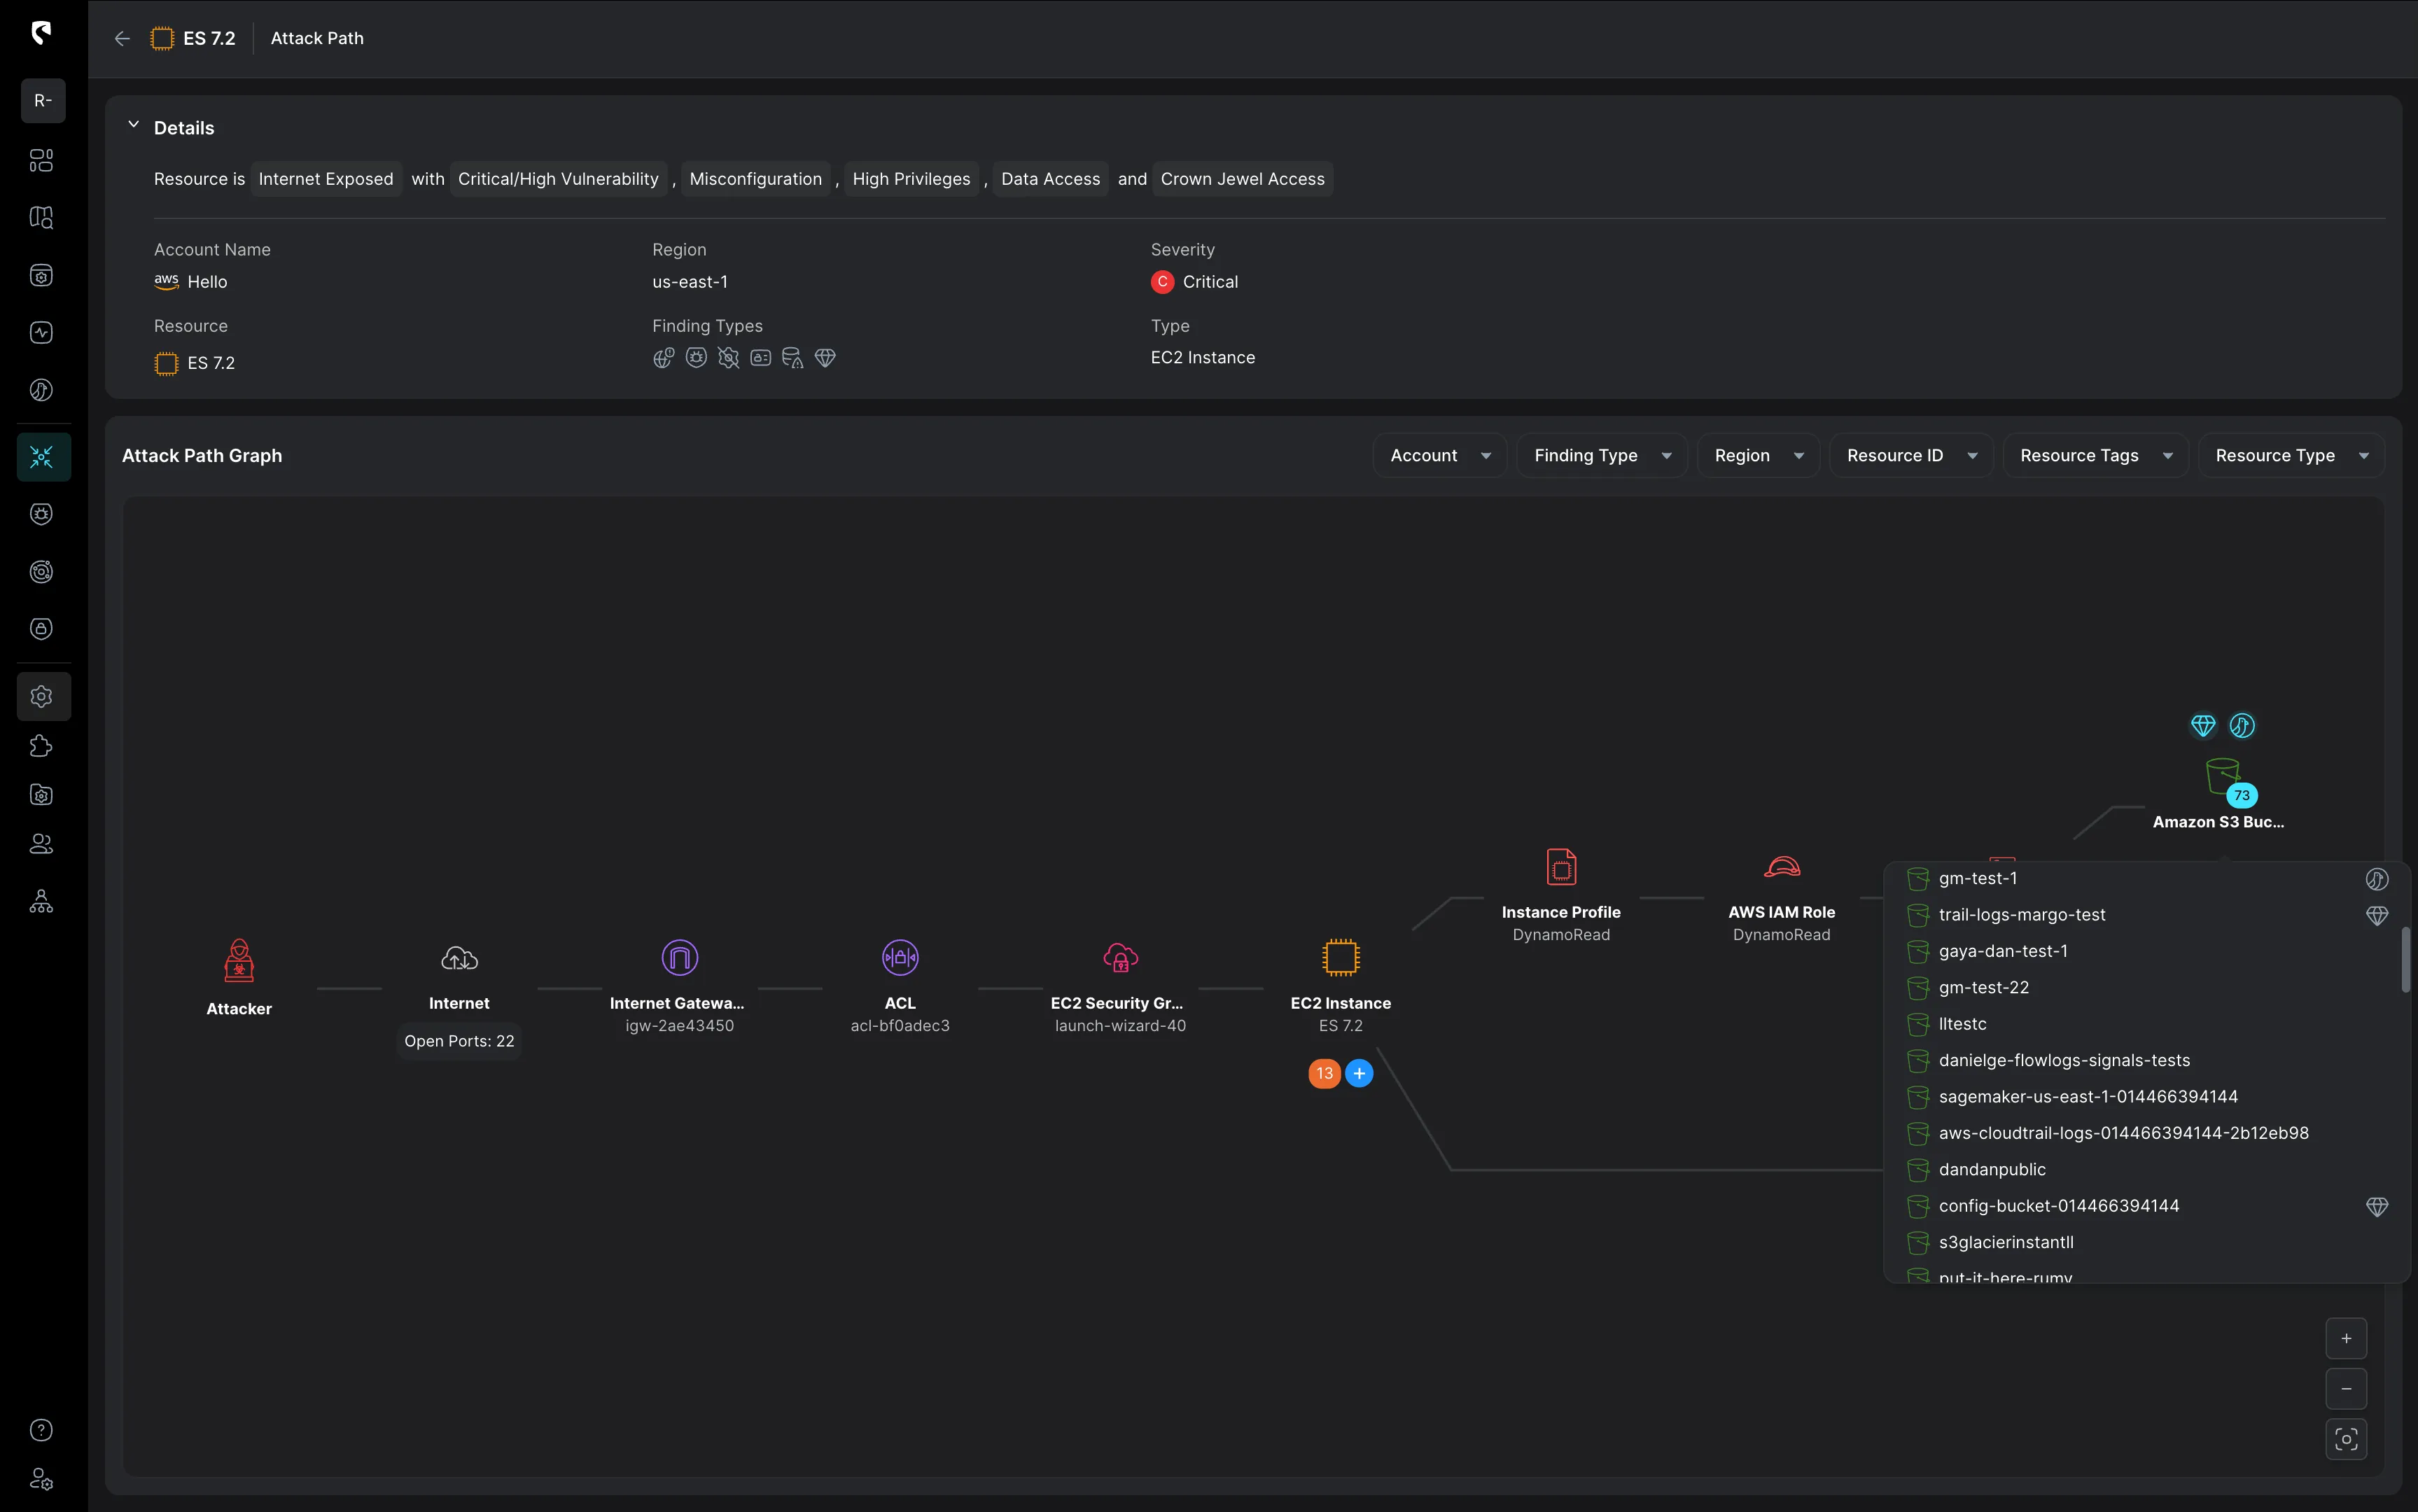2418x1512 pixels.
Task: Open the Finding Type filter dropdown
Action: [1602, 455]
